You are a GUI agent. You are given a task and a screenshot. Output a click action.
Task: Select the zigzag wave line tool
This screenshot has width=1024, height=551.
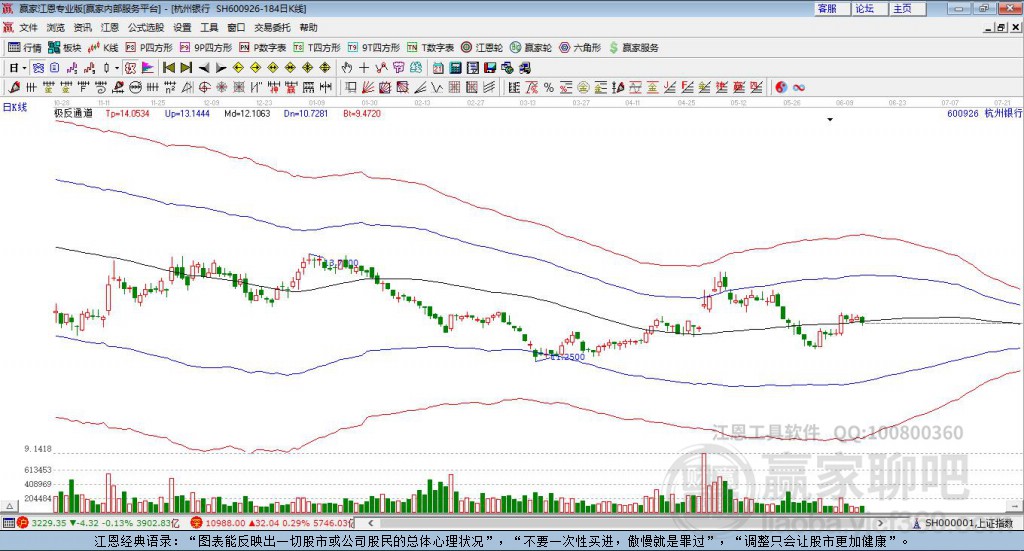coord(437,87)
